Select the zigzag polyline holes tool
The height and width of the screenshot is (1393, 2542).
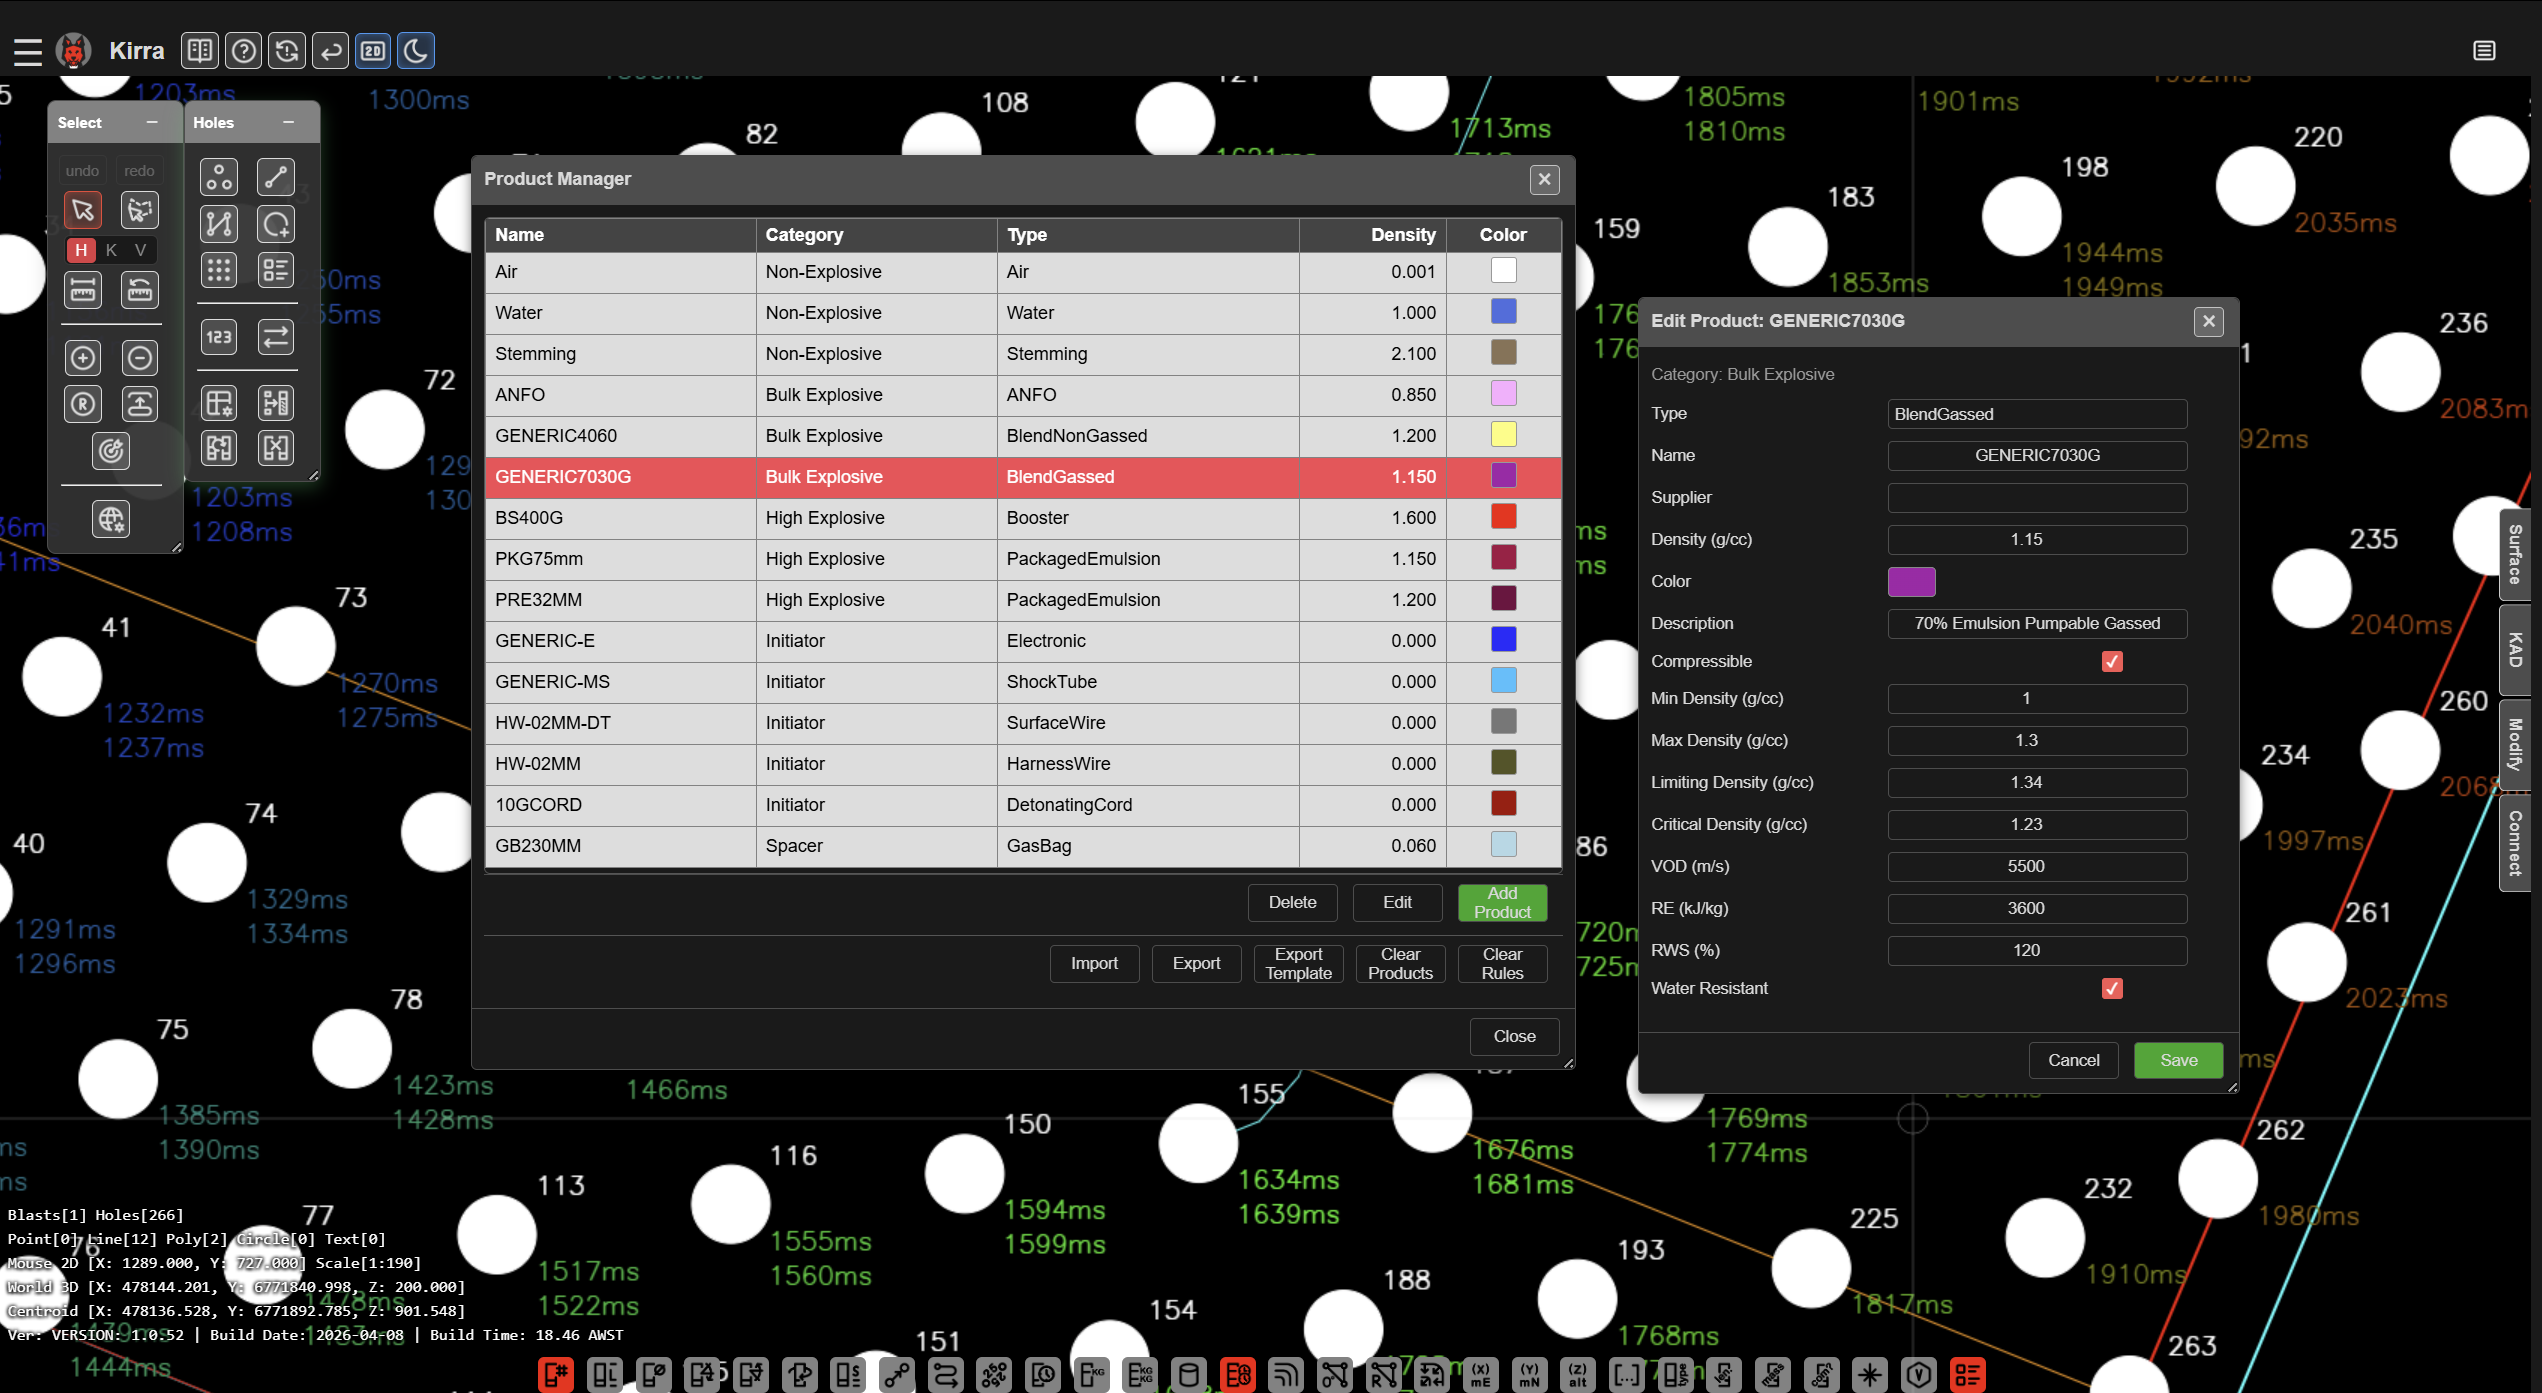[x=219, y=224]
